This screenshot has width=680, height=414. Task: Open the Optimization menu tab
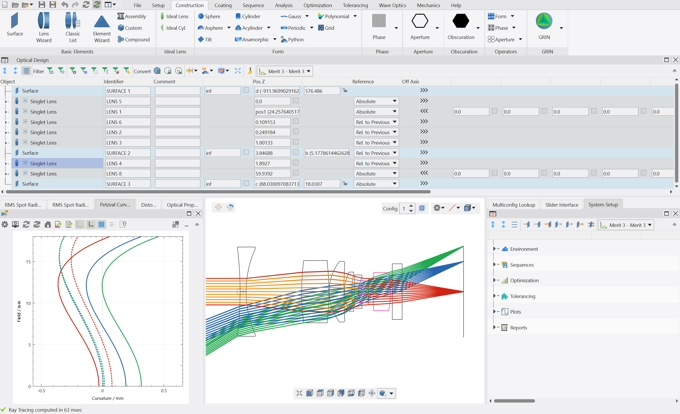(317, 5)
